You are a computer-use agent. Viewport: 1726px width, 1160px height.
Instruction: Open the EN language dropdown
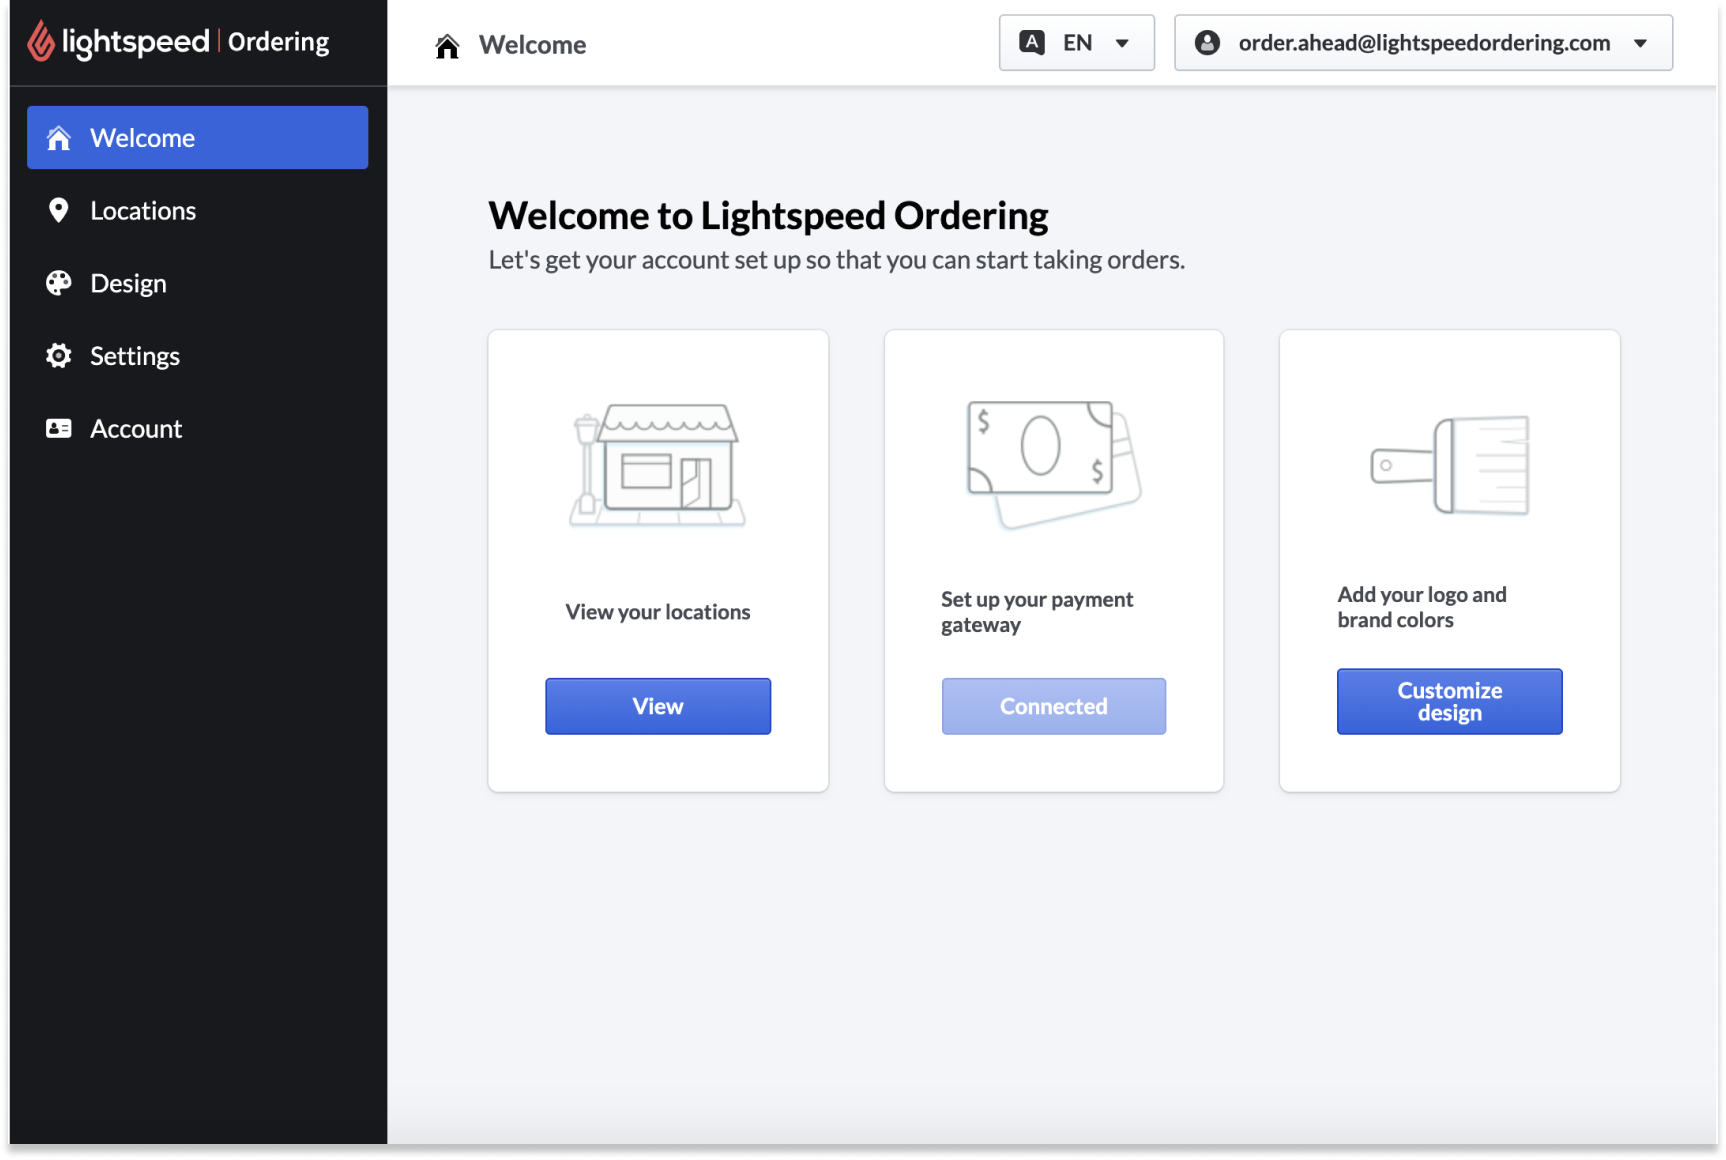pyautogui.click(x=1077, y=43)
